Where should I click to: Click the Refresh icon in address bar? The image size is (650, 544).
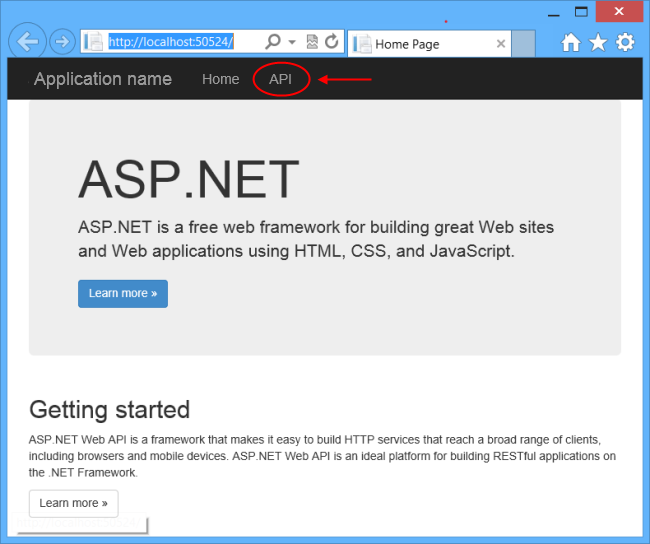pyautogui.click(x=332, y=41)
